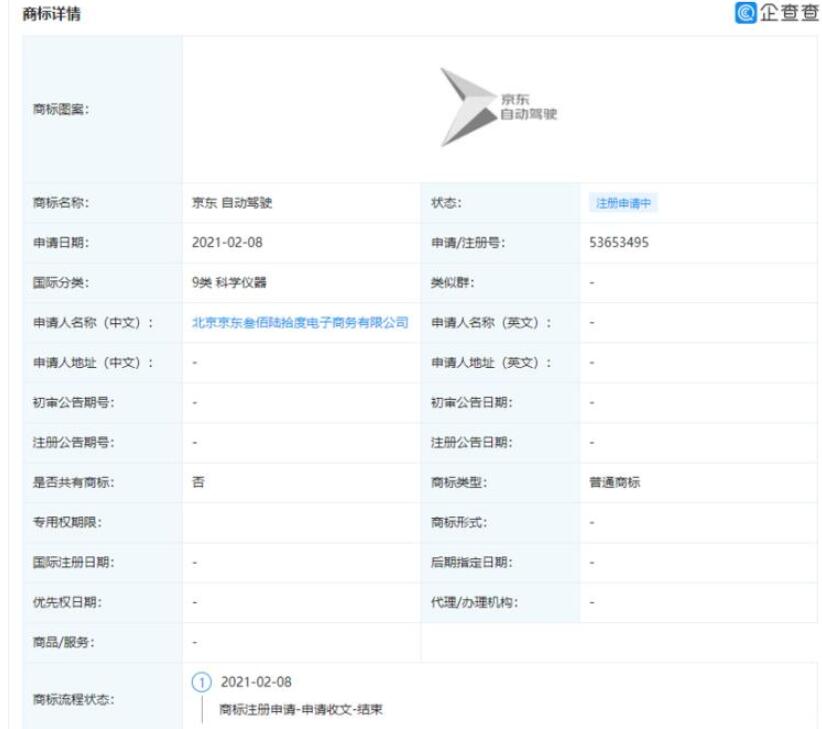Click the trademark name 京东 自动驾驶

coord(232,203)
